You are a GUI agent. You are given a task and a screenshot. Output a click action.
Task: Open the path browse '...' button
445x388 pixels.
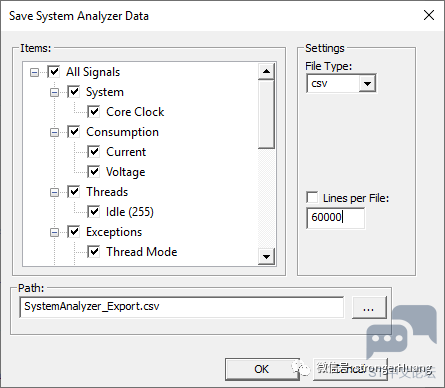pos(369,307)
